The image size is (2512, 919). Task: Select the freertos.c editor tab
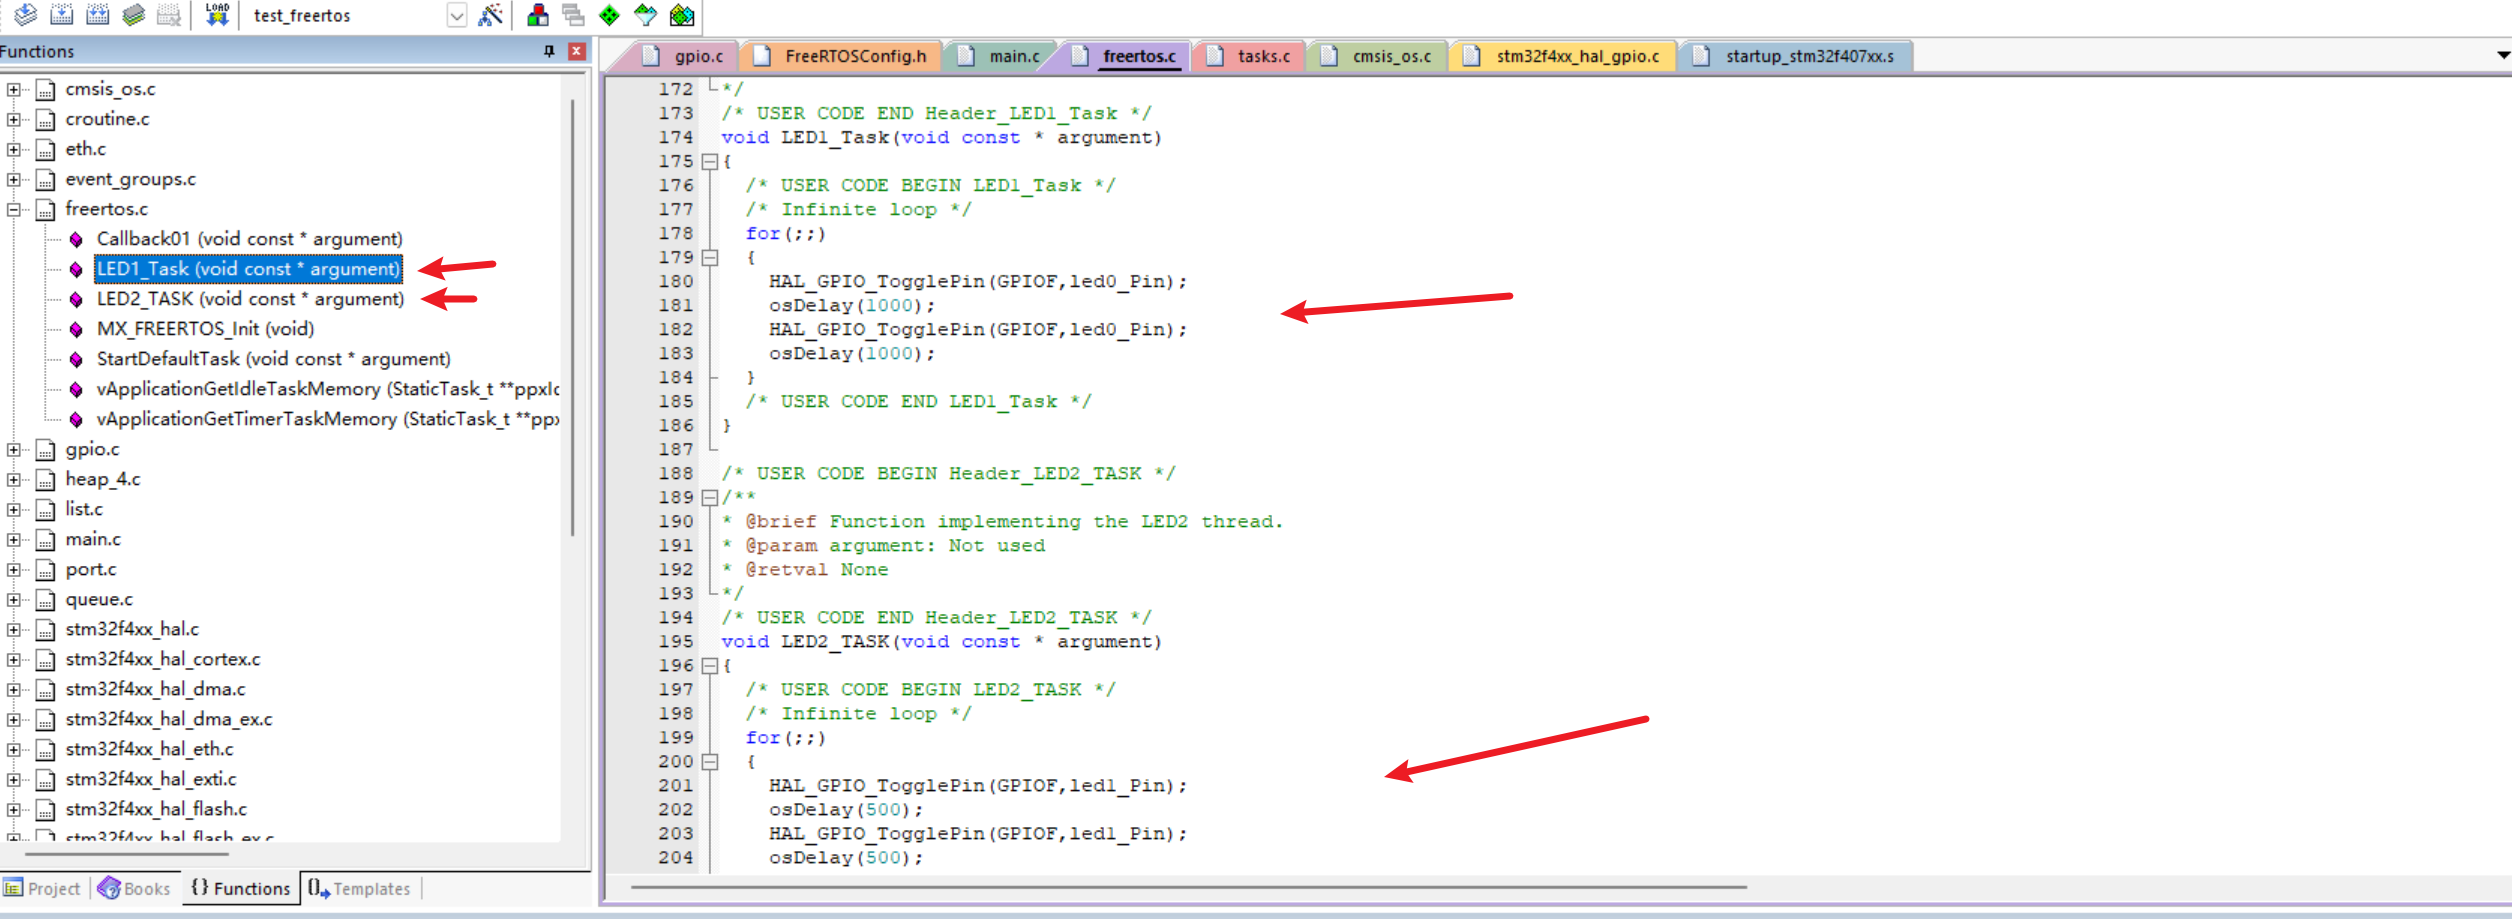click(x=1127, y=56)
